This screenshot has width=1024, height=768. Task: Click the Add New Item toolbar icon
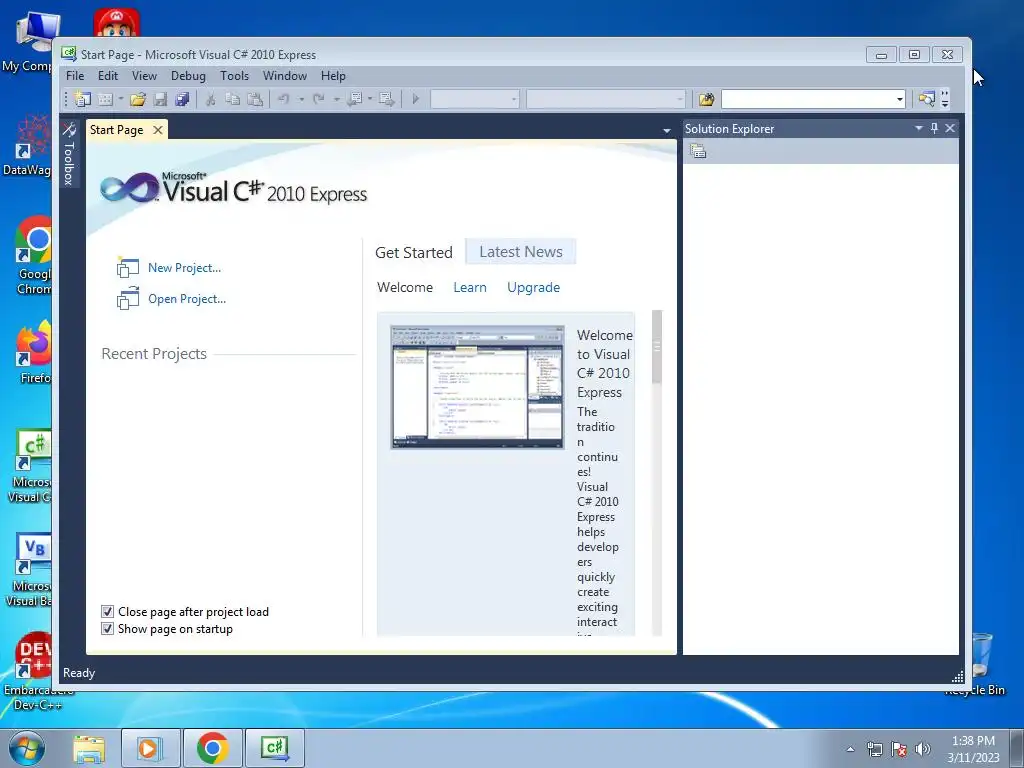point(105,99)
